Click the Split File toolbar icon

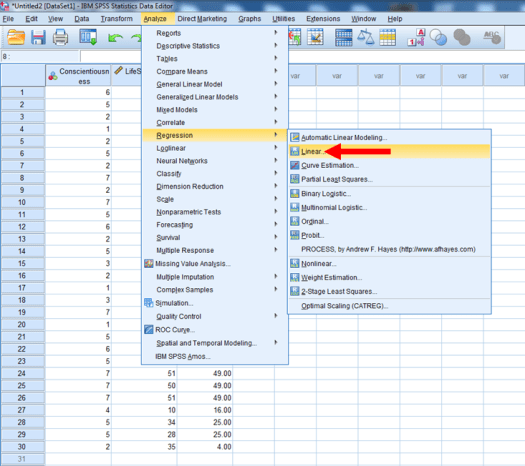(344, 37)
